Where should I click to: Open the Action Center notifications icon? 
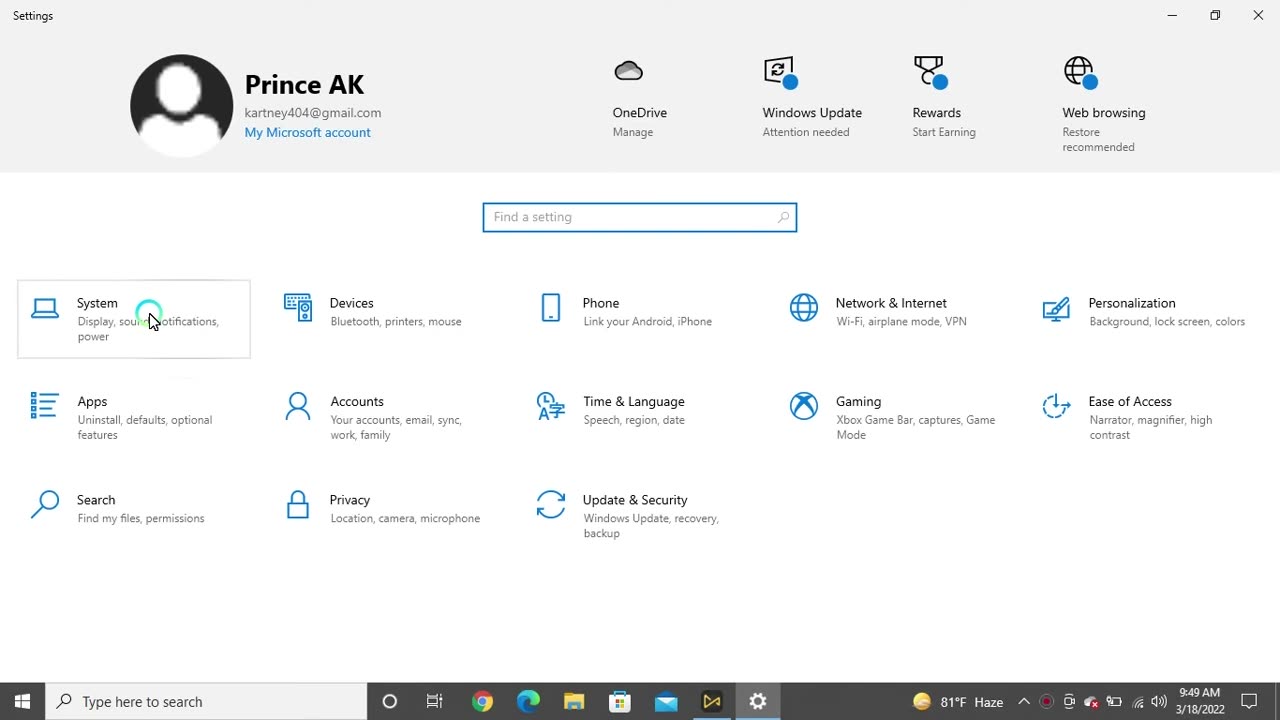pos(1249,701)
